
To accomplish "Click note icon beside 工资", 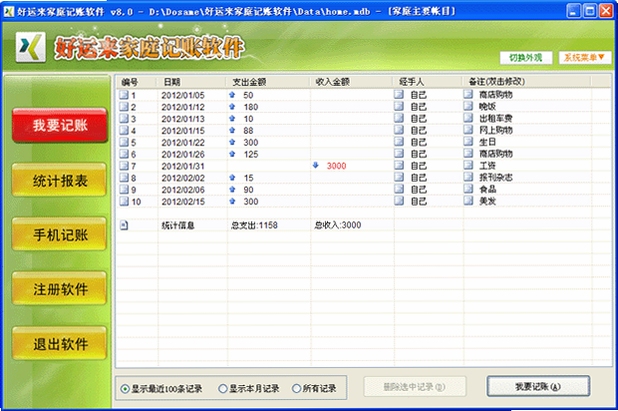I will (468, 165).
